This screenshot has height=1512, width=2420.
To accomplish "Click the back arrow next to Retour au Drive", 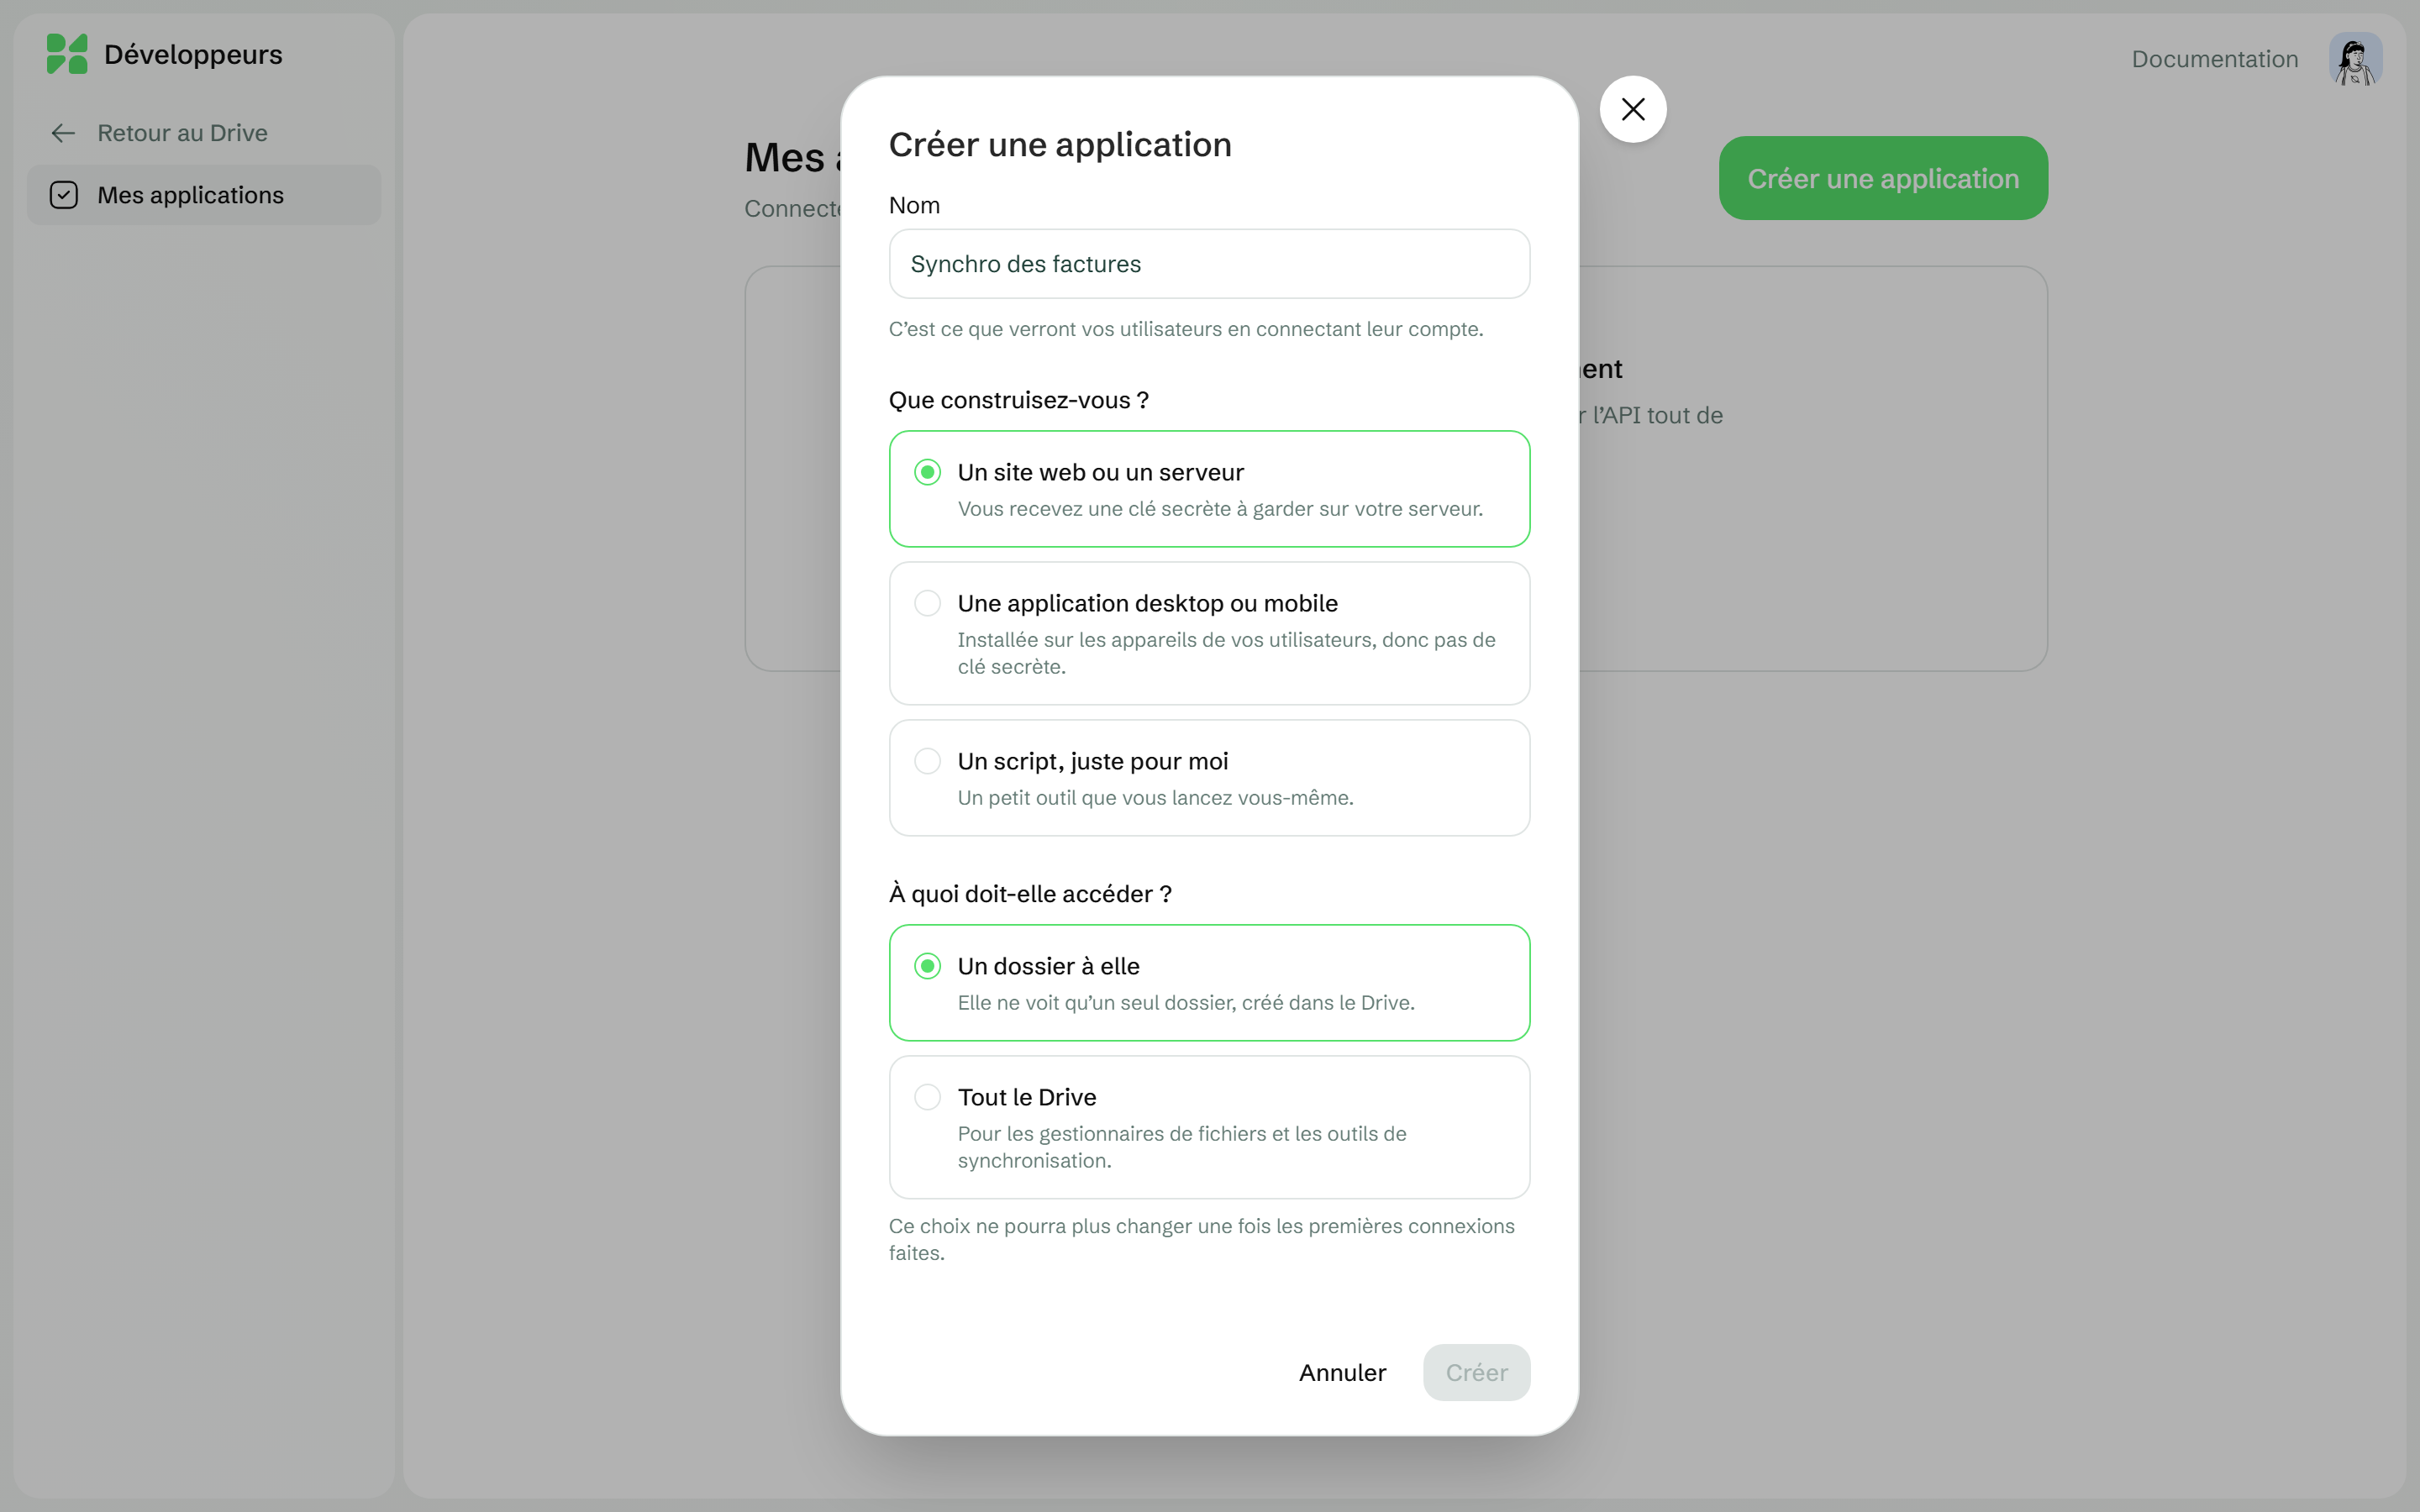I will (x=63, y=133).
